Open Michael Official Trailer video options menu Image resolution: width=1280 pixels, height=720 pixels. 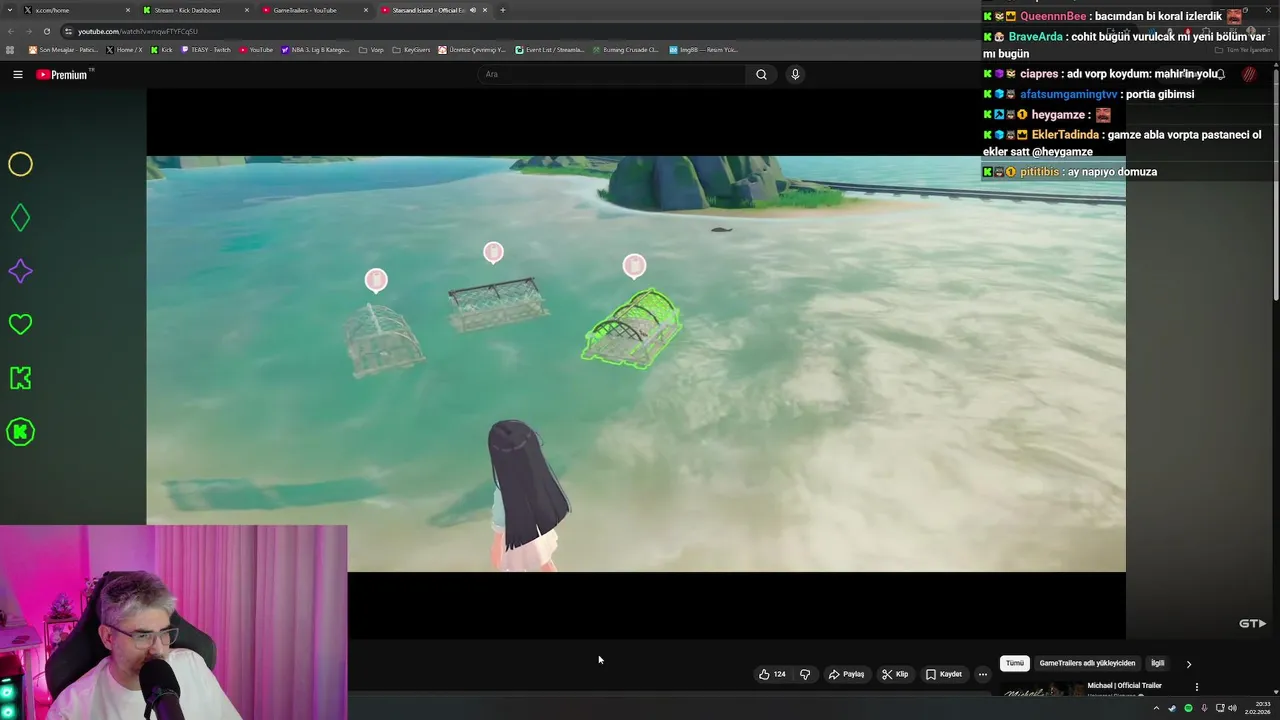(1196, 687)
